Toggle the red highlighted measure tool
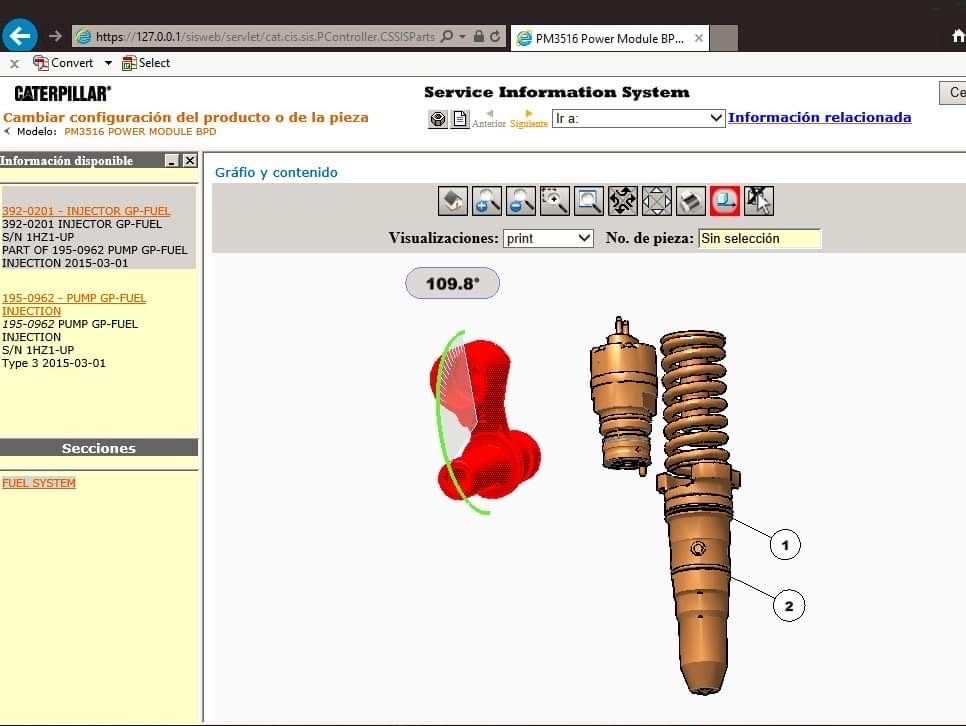 [x=724, y=201]
